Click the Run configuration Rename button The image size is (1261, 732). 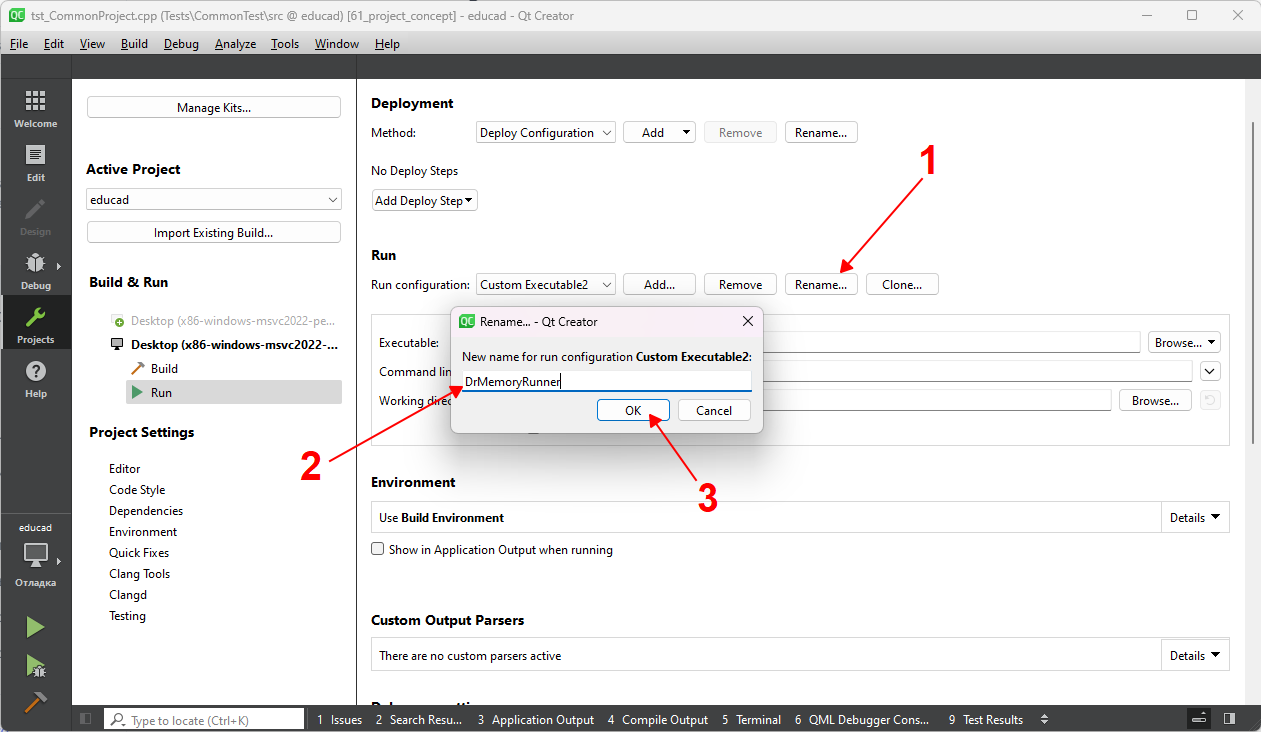pos(821,284)
